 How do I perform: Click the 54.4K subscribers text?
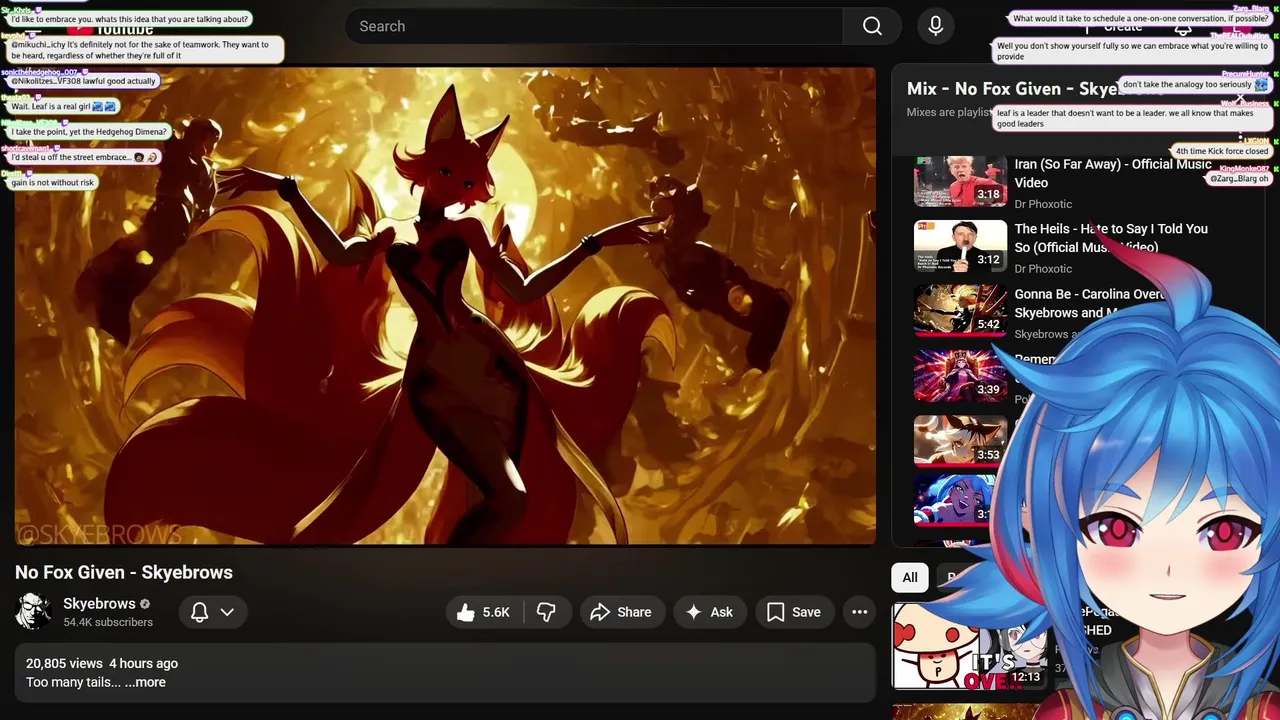coord(108,622)
